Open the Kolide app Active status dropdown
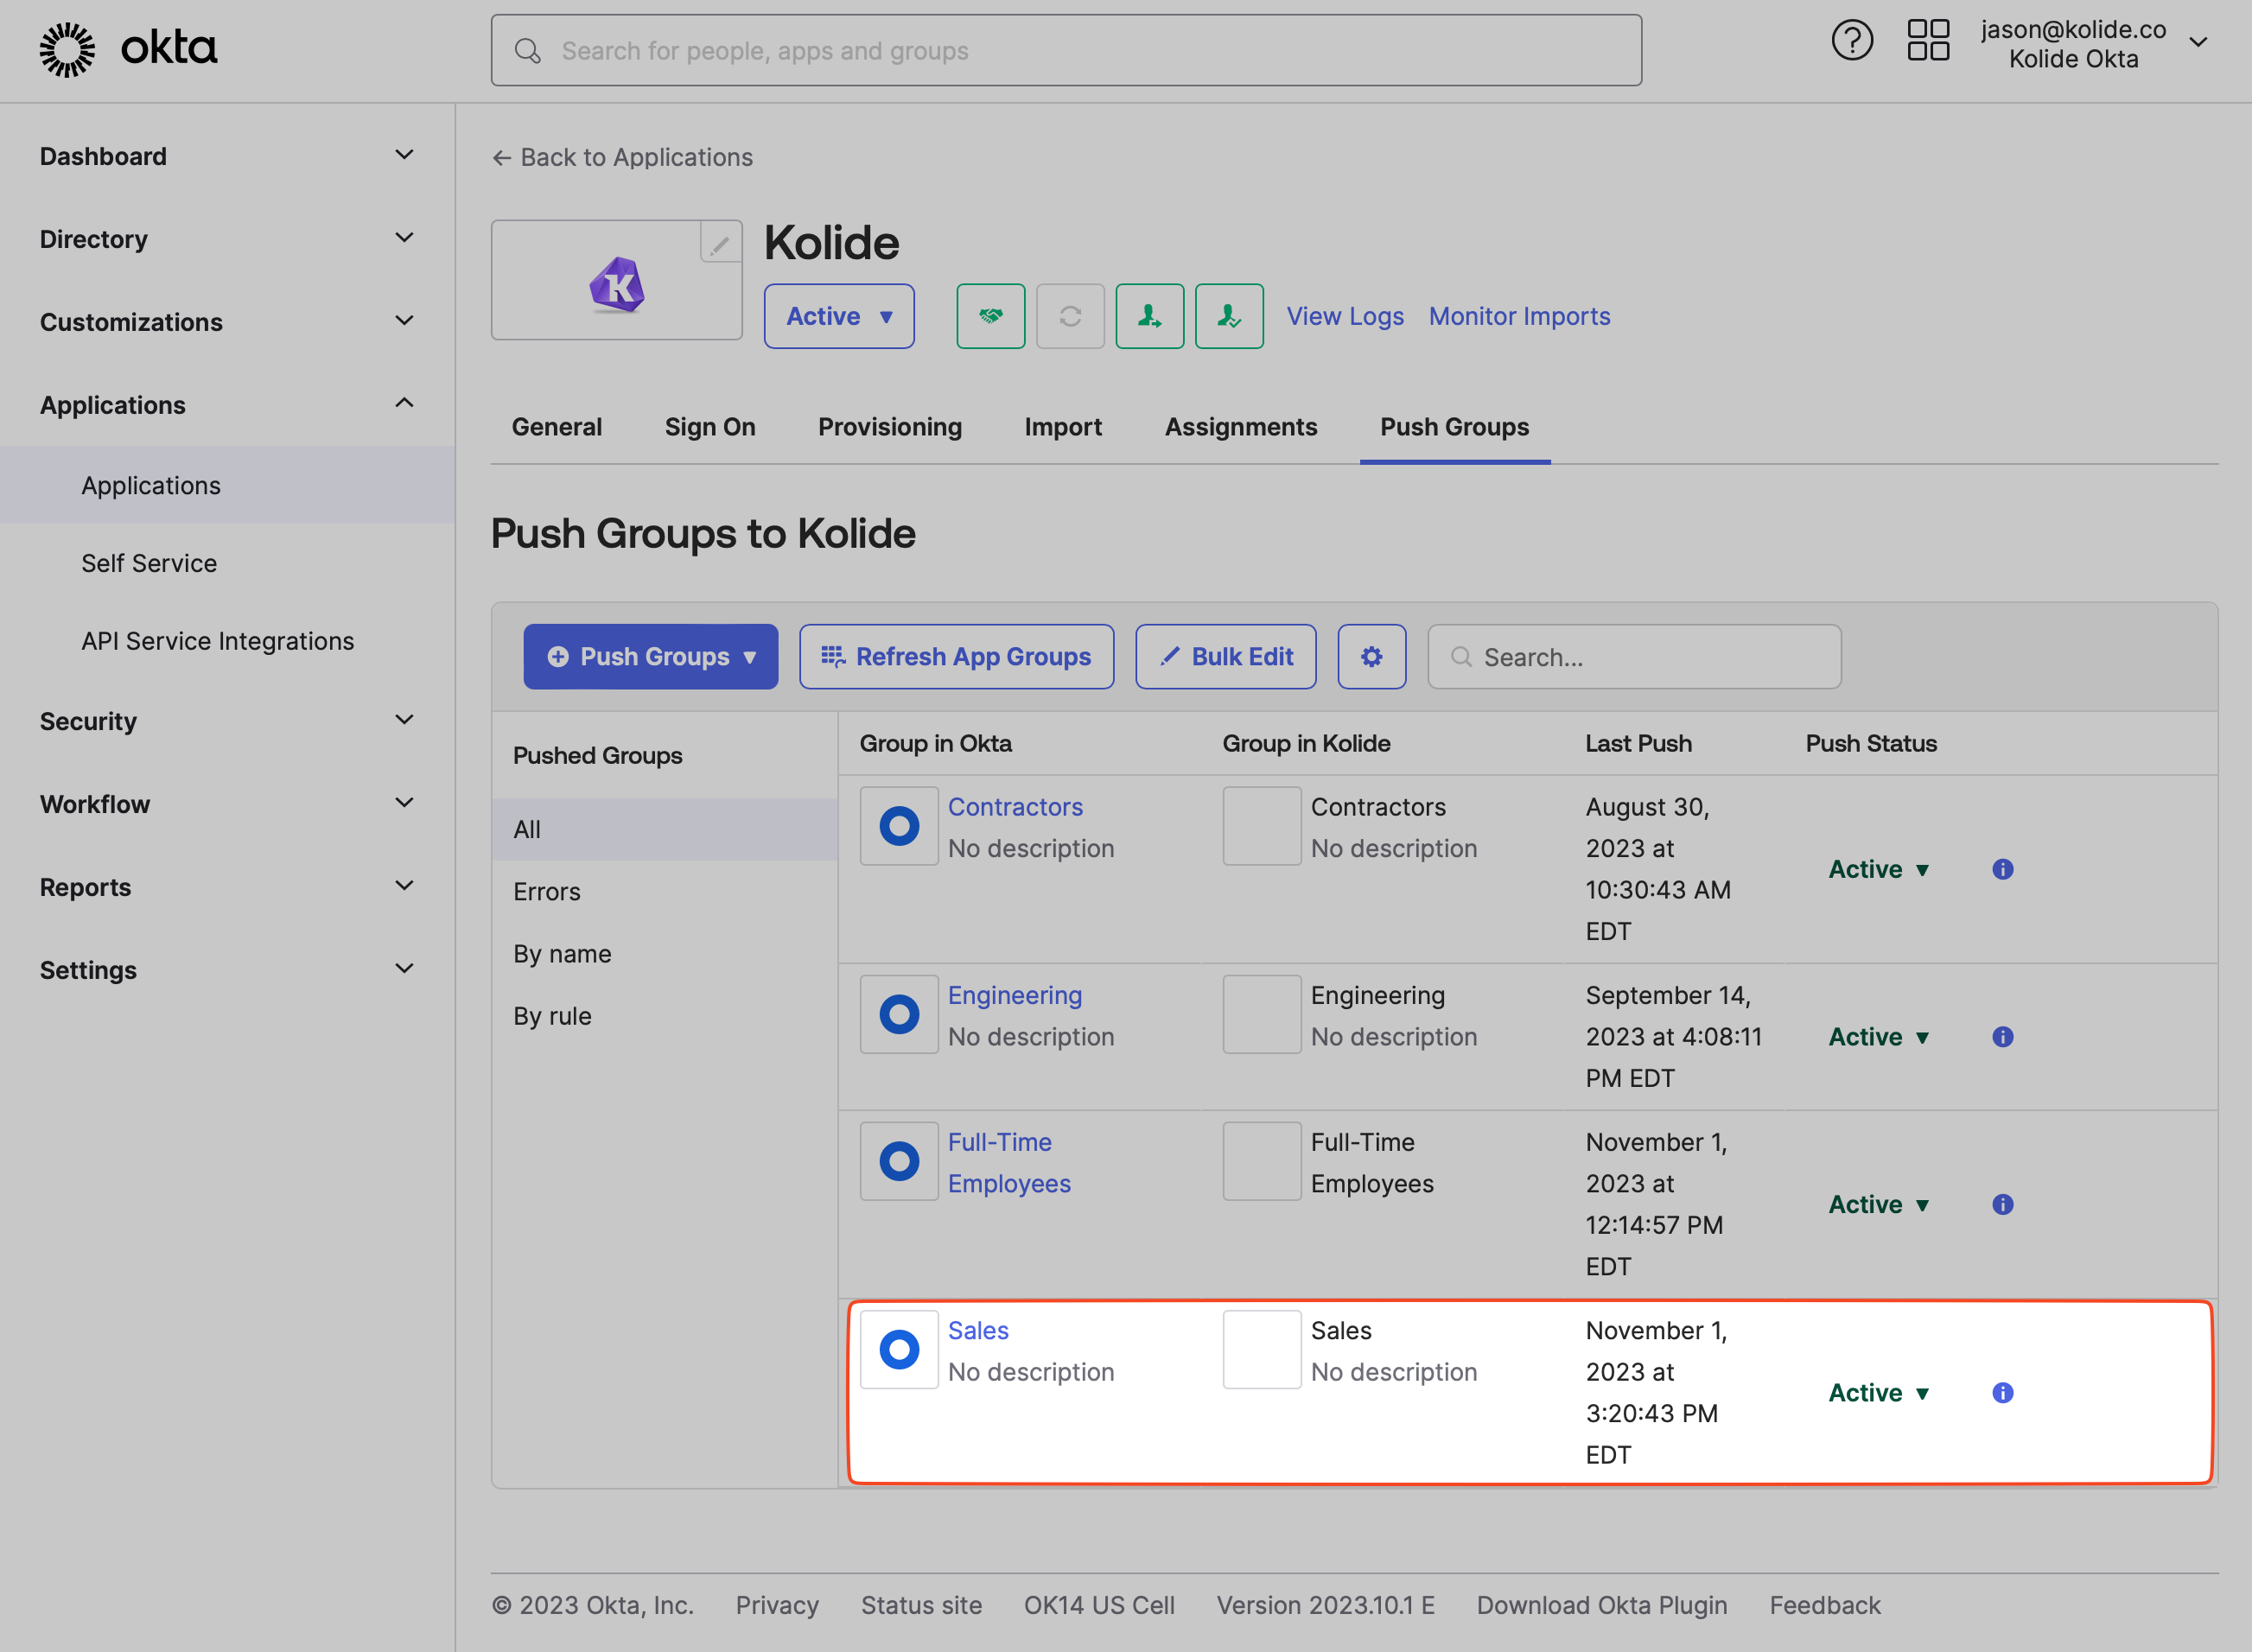 (x=838, y=316)
